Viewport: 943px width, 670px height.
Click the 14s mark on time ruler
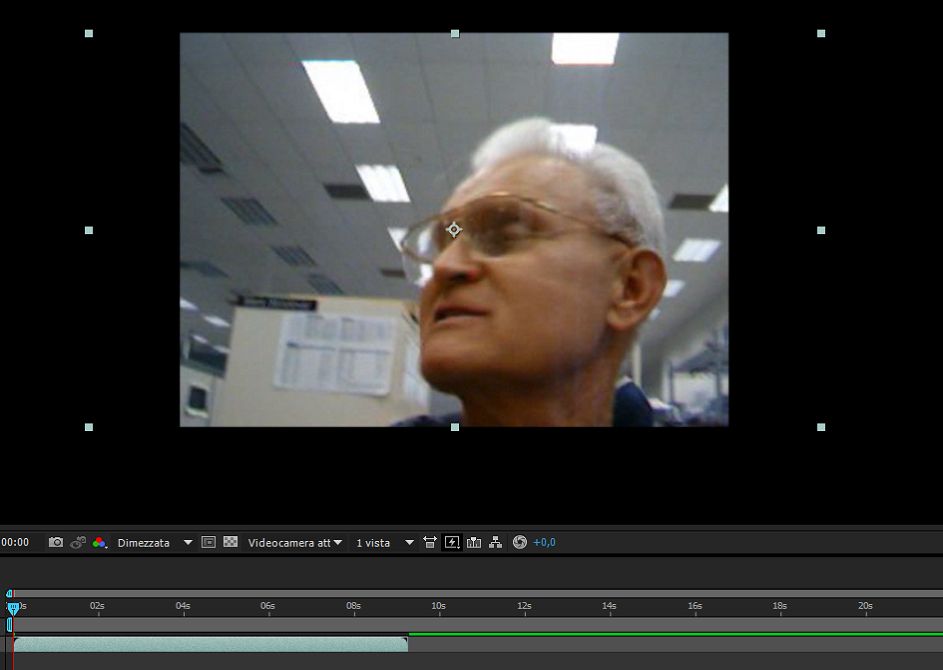pyautogui.click(x=609, y=606)
